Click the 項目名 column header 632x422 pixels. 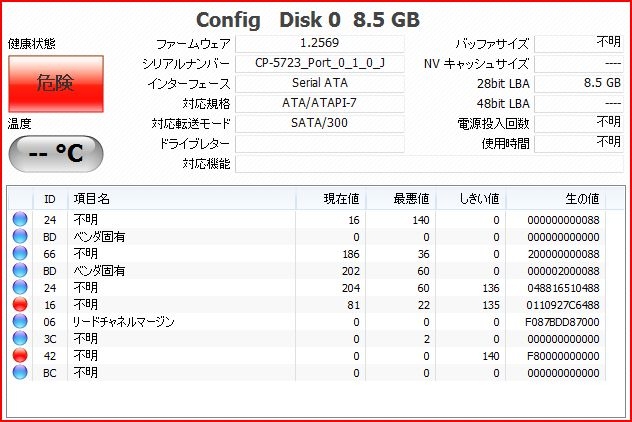tap(92, 198)
